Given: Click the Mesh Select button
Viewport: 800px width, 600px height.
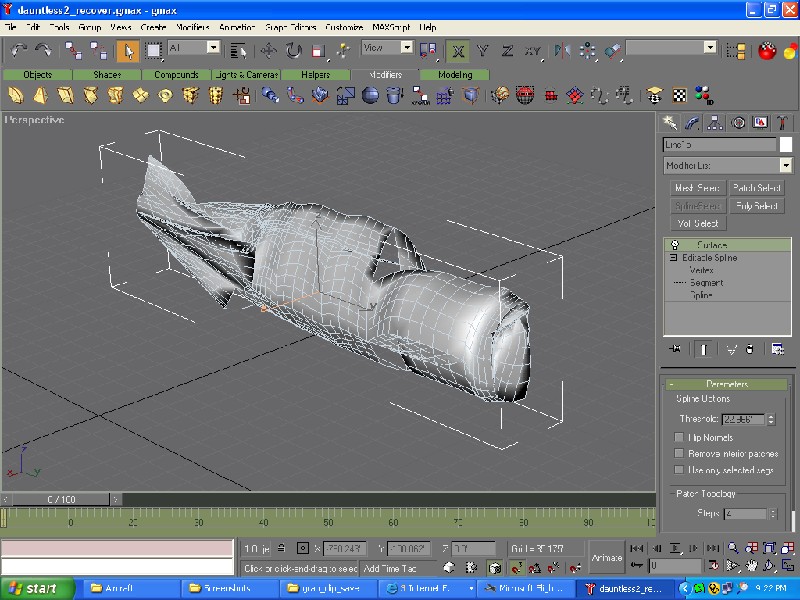Looking at the screenshot, I should coord(697,188).
